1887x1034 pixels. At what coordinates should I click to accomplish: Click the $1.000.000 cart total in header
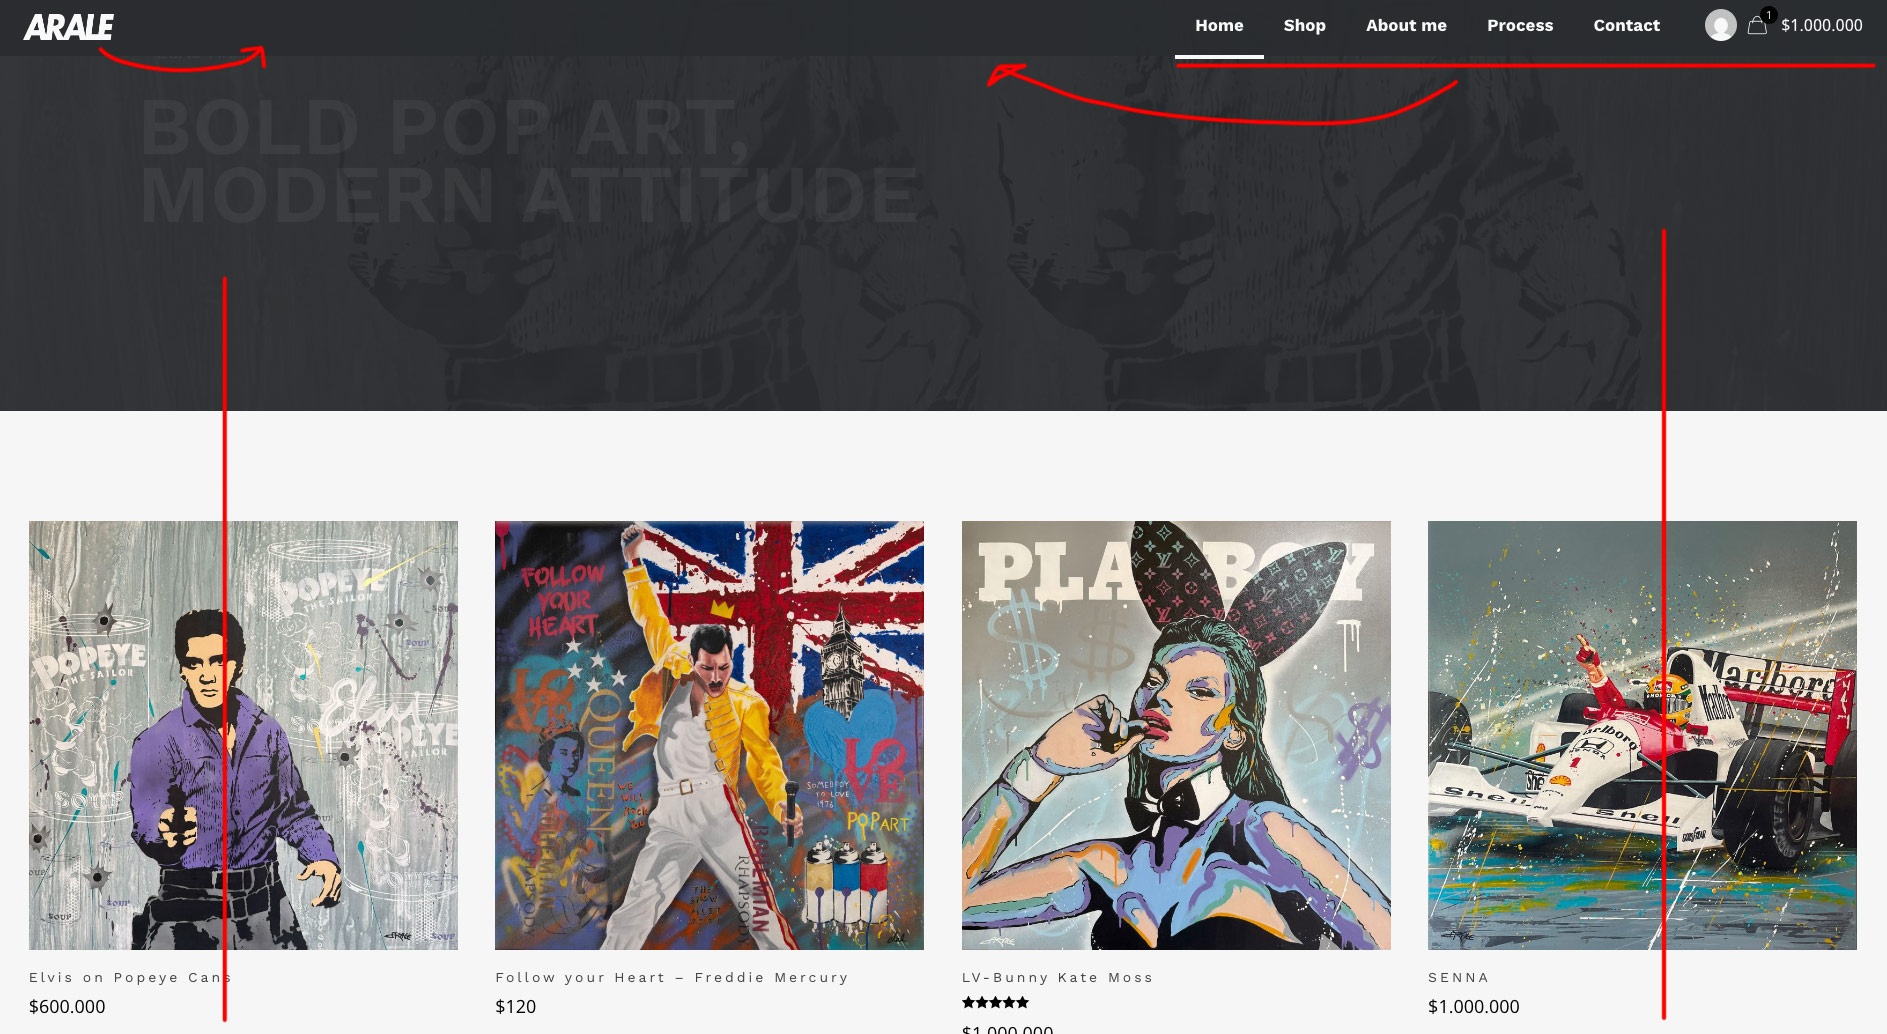(1821, 26)
